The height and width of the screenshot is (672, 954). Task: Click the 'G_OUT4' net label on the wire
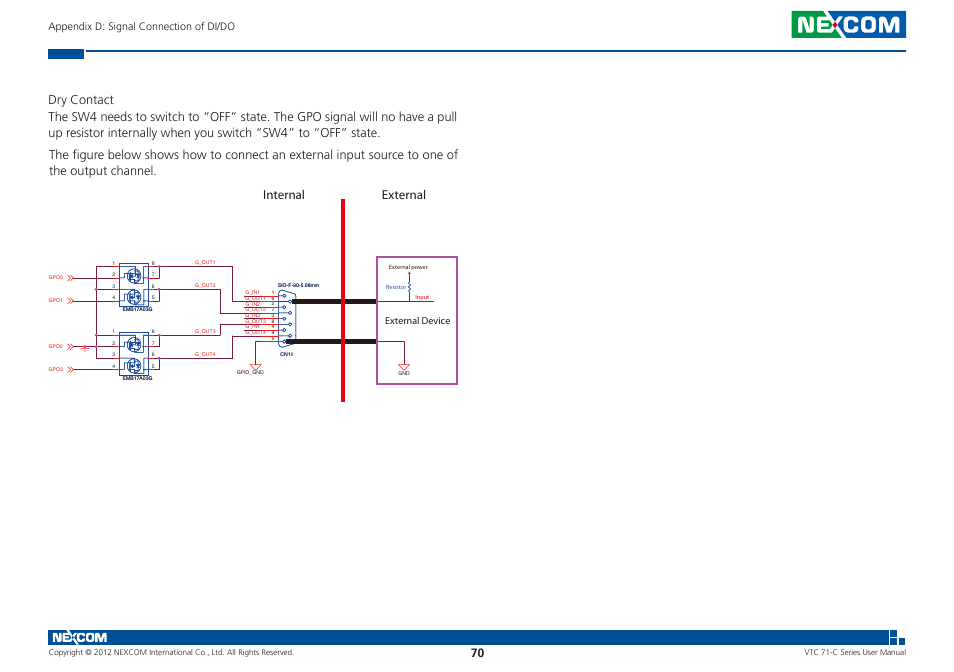(x=205, y=354)
